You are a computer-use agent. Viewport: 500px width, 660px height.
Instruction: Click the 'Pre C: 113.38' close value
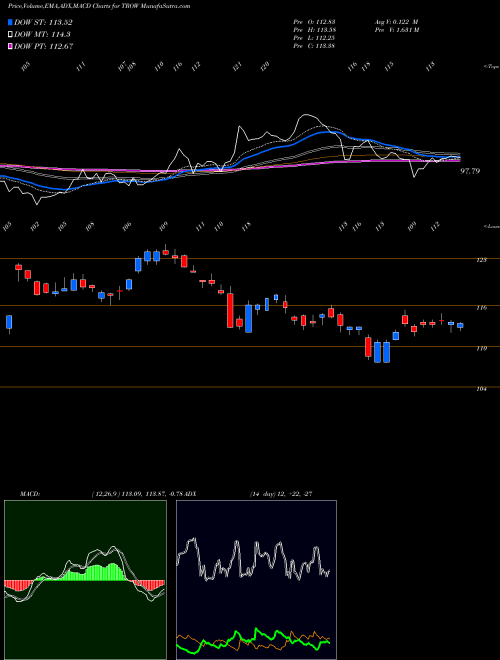[314, 46]
